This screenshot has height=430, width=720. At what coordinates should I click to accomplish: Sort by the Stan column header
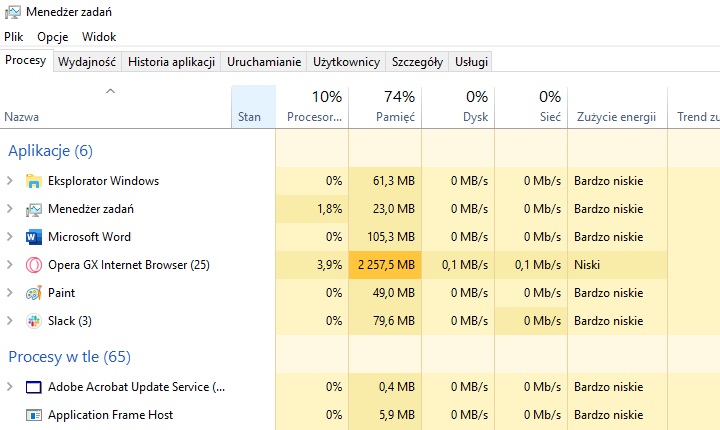click(253, 107)
